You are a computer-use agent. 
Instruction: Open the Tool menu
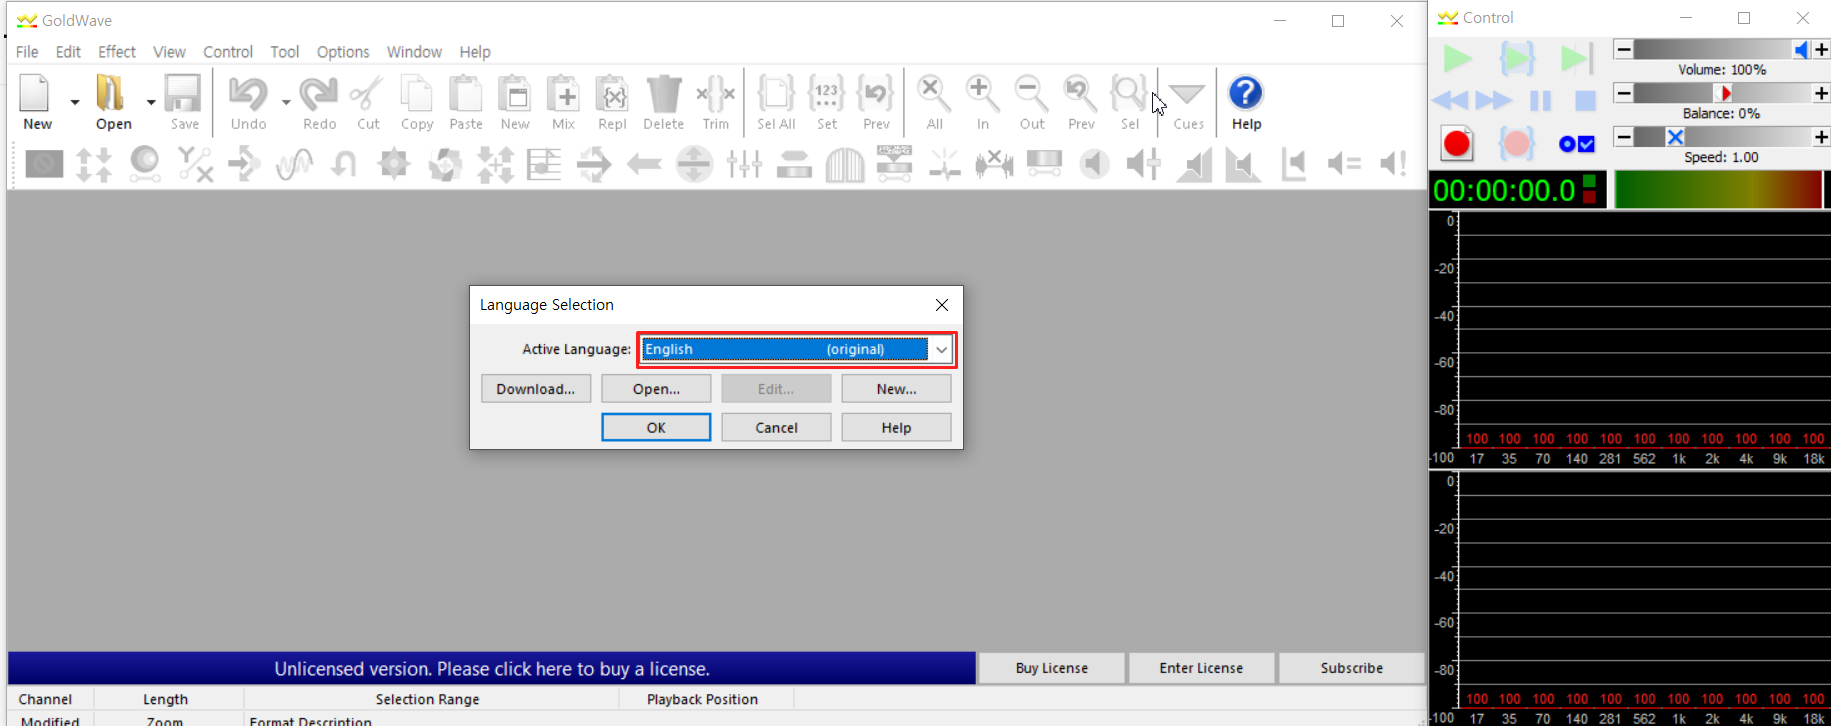click(285, 52)
